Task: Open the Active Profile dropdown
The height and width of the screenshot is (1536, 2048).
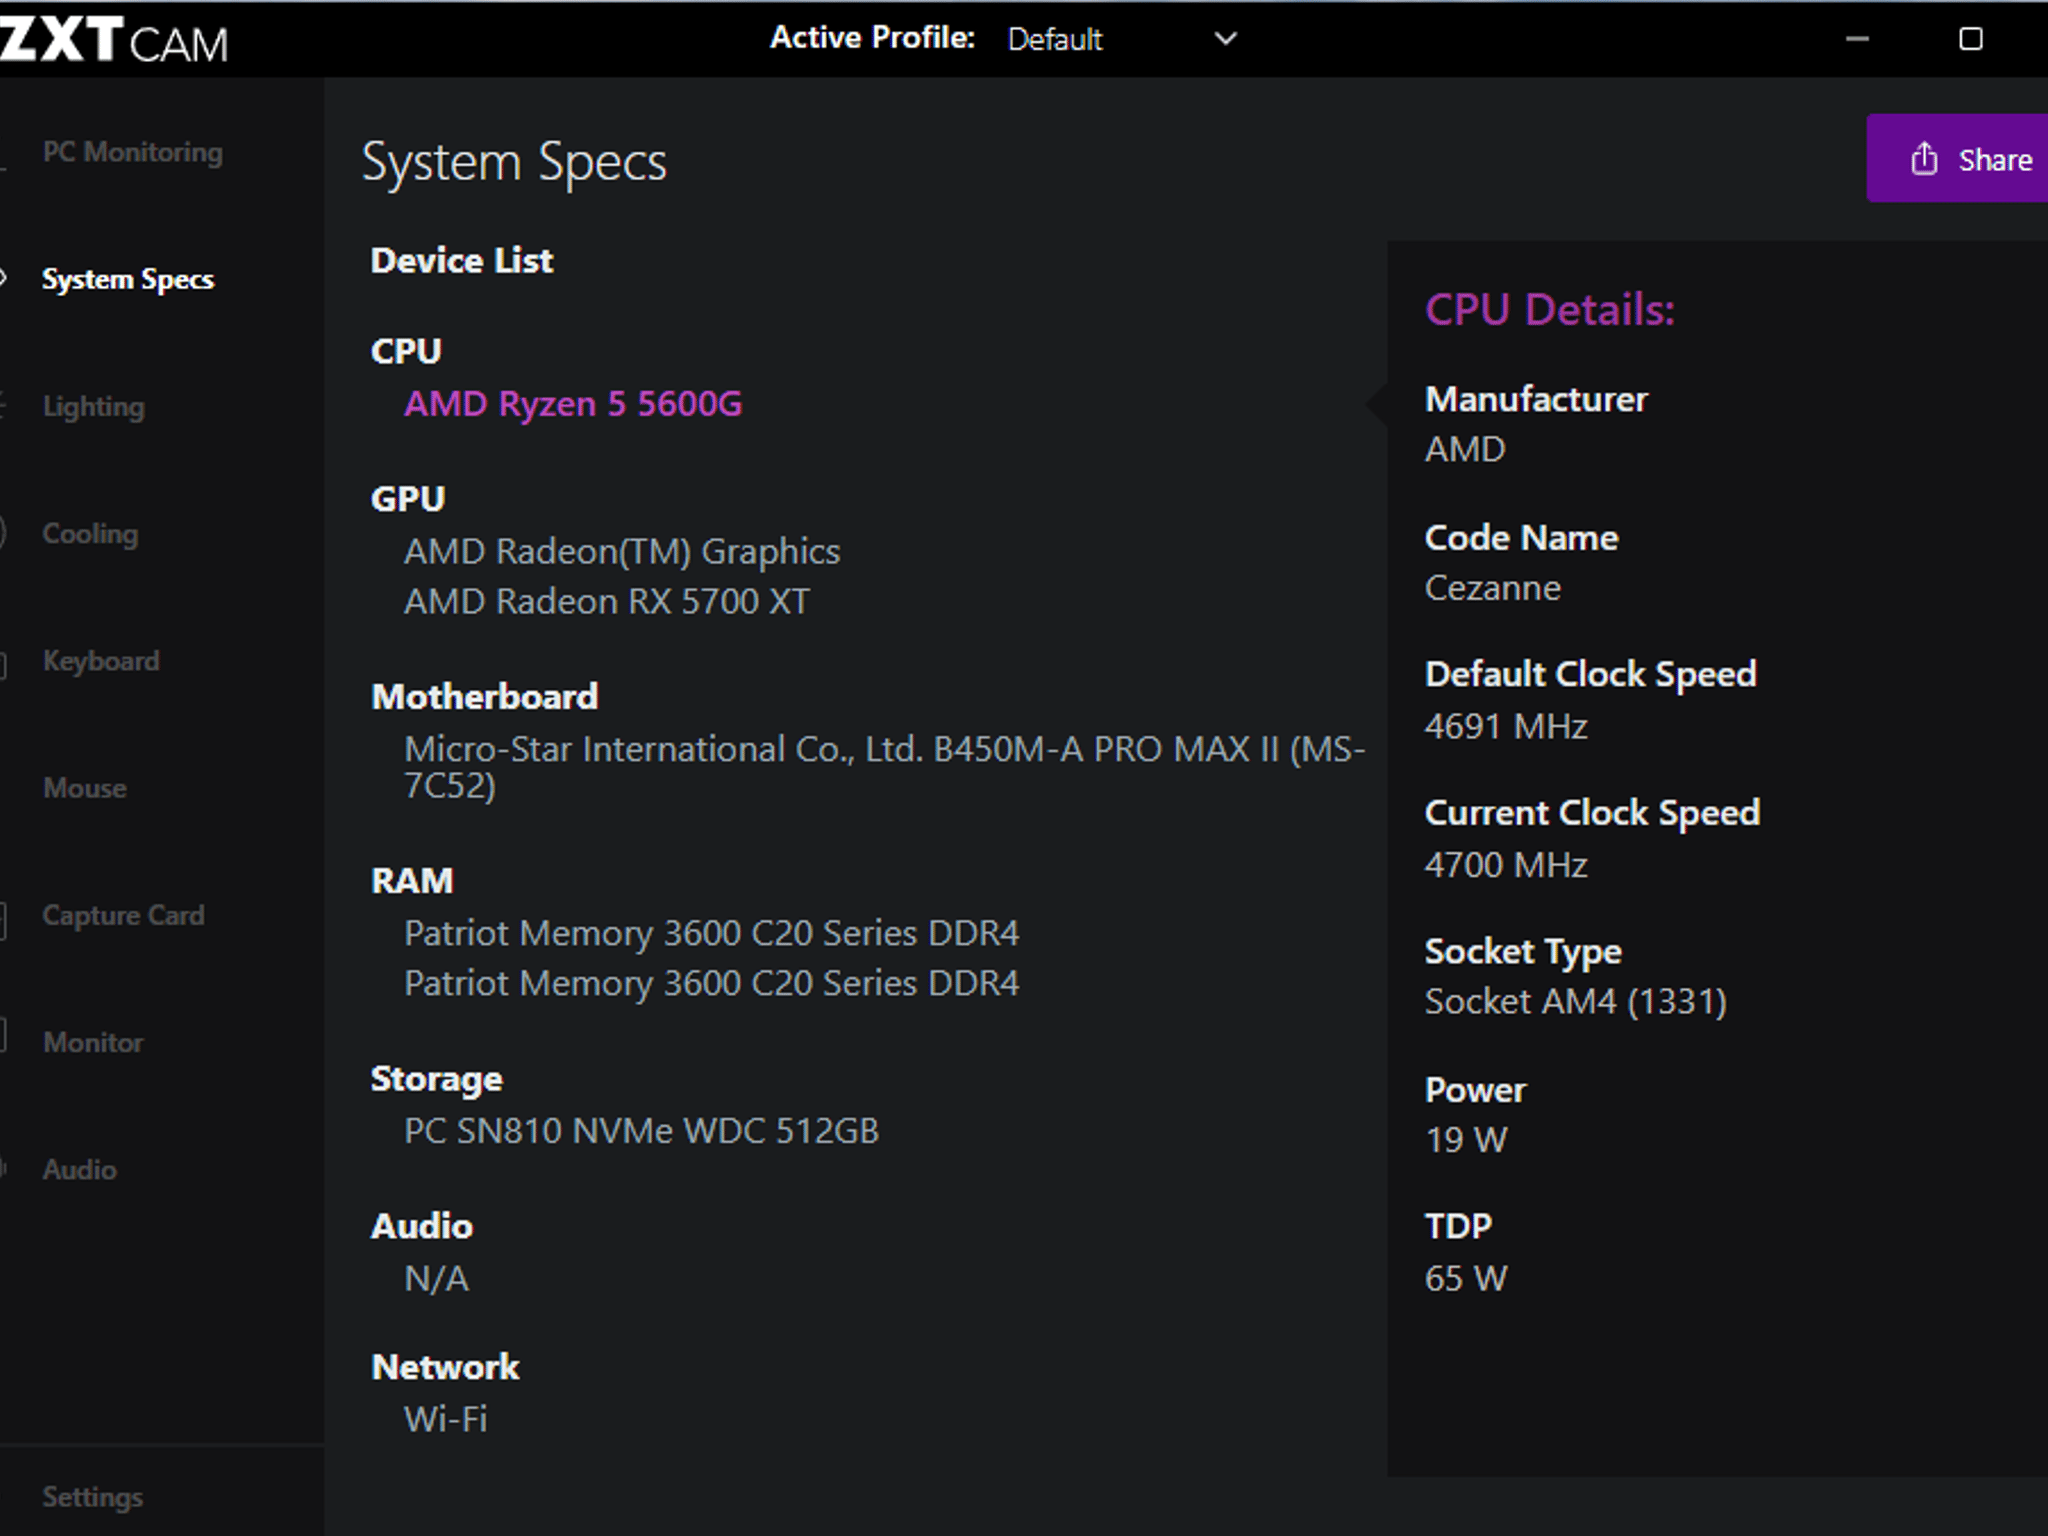Action: (1122, 39)
